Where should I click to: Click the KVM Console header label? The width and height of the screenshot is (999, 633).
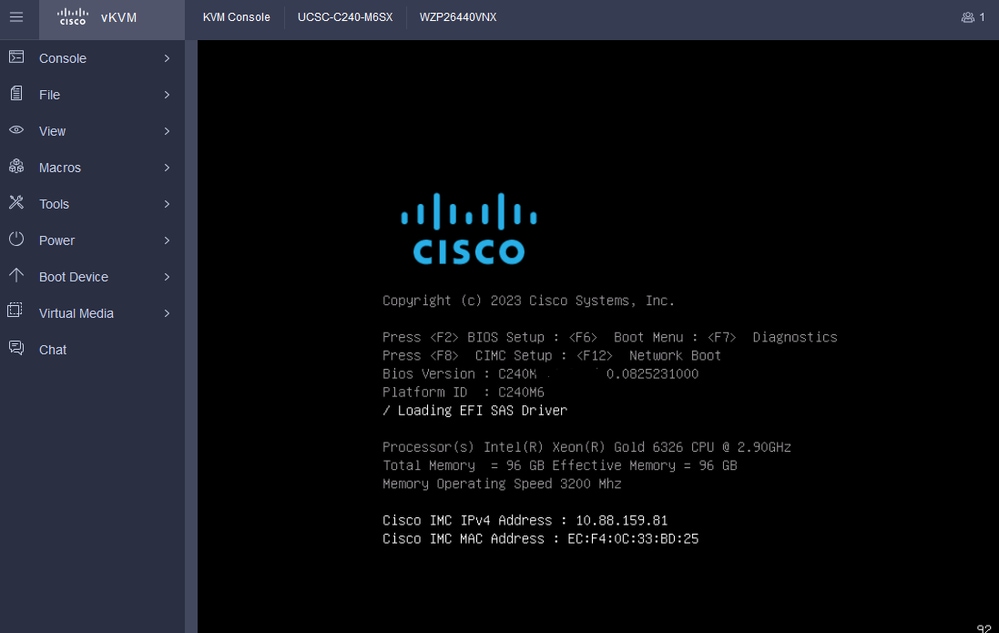point(236,17)
